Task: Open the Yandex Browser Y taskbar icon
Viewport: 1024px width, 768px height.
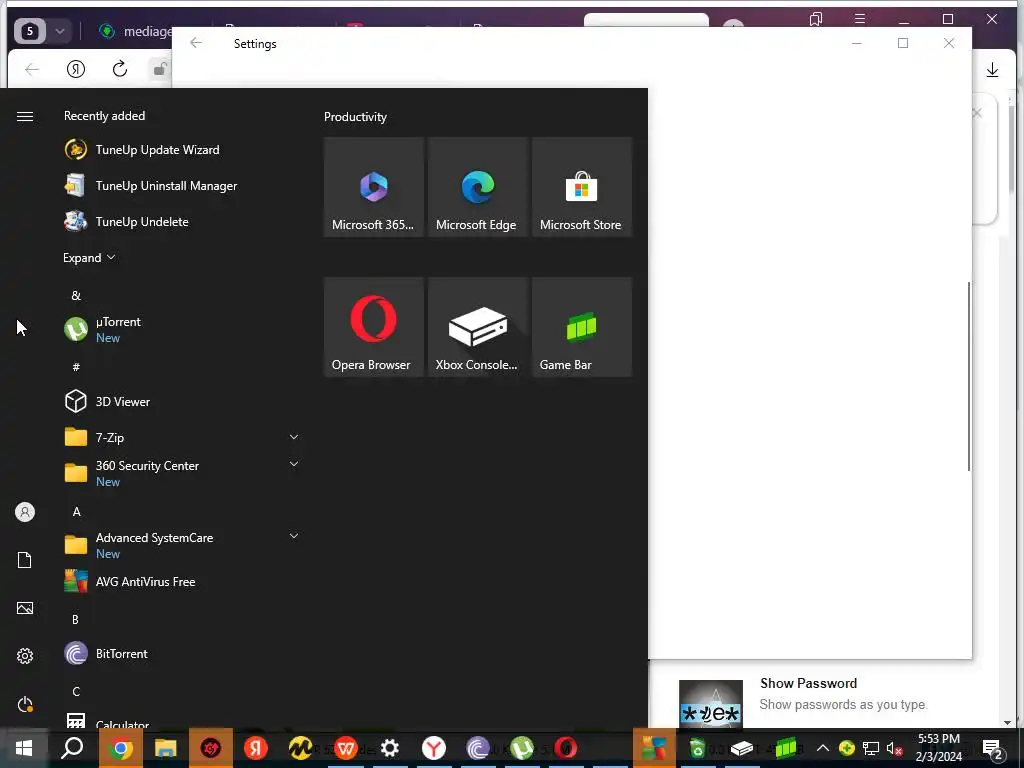Action: pos(434,748)
